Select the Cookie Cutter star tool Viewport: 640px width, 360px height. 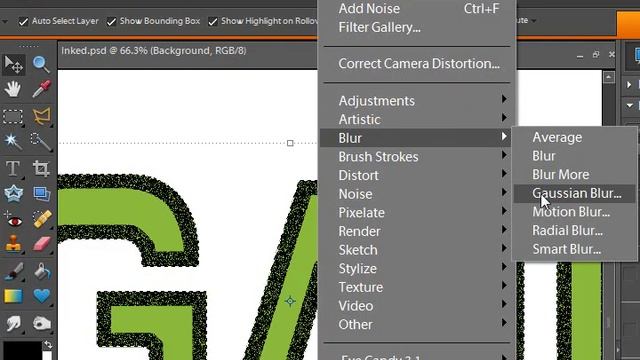click(x=13, y=194)
